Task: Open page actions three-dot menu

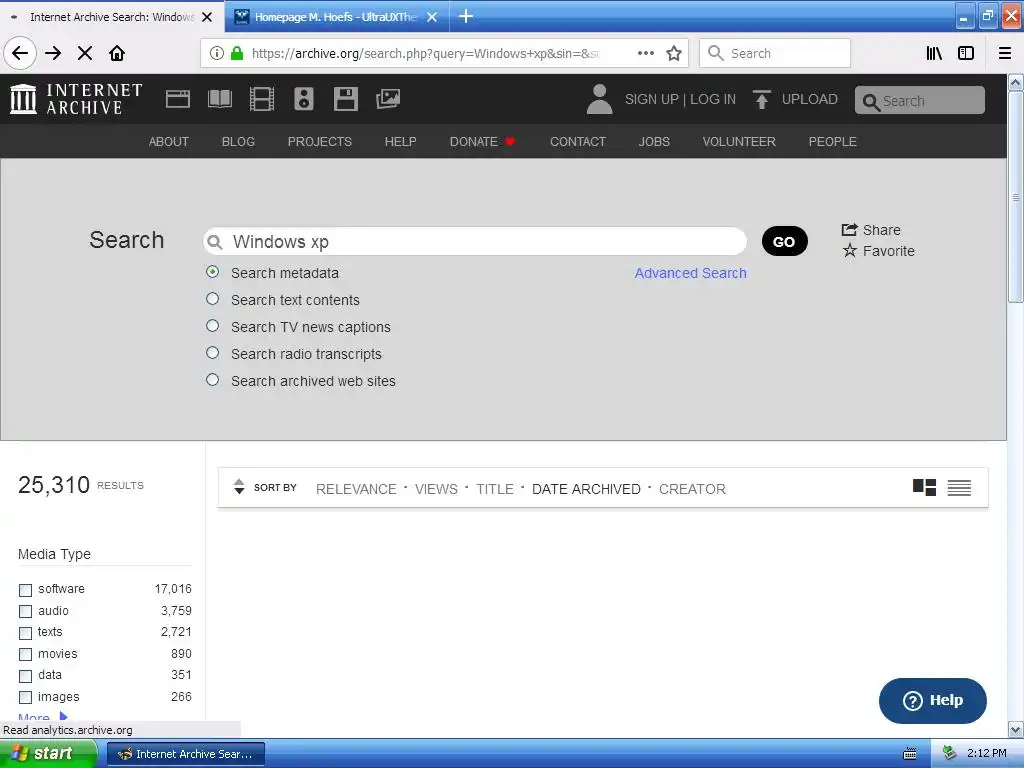Action: click(645, 53)
